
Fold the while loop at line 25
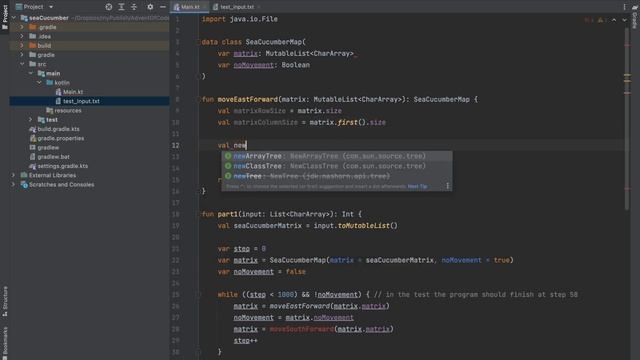click(199, 294)
